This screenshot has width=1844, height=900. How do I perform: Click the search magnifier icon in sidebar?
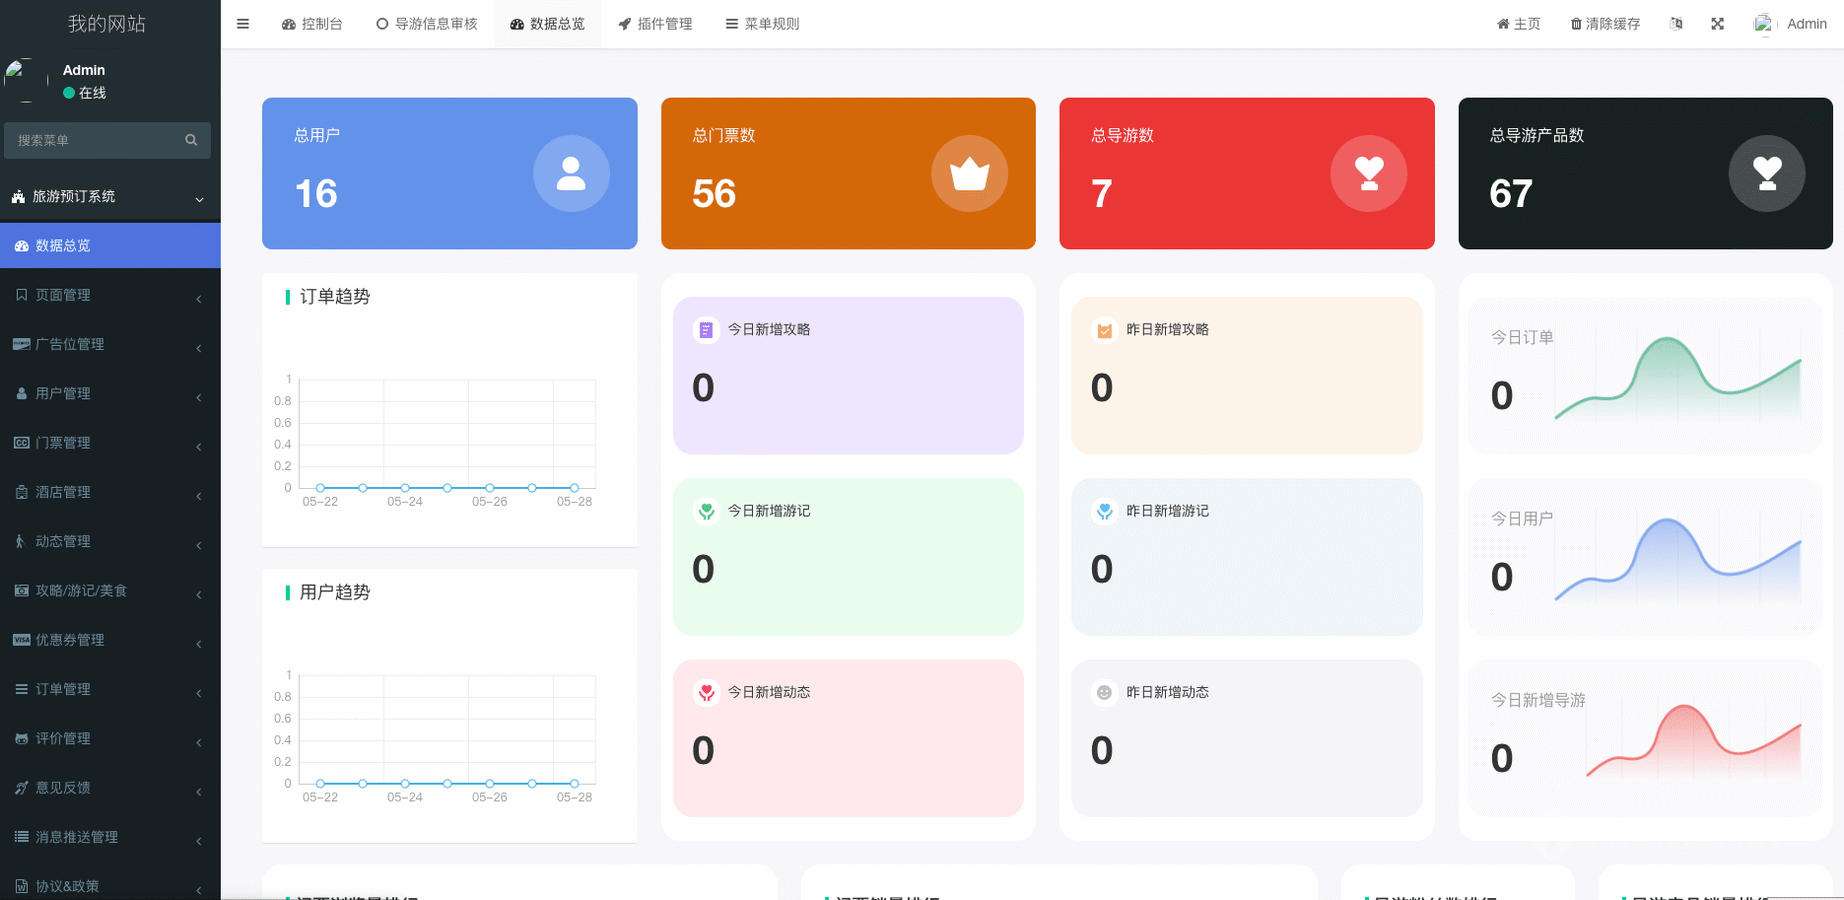pos(191,140)
